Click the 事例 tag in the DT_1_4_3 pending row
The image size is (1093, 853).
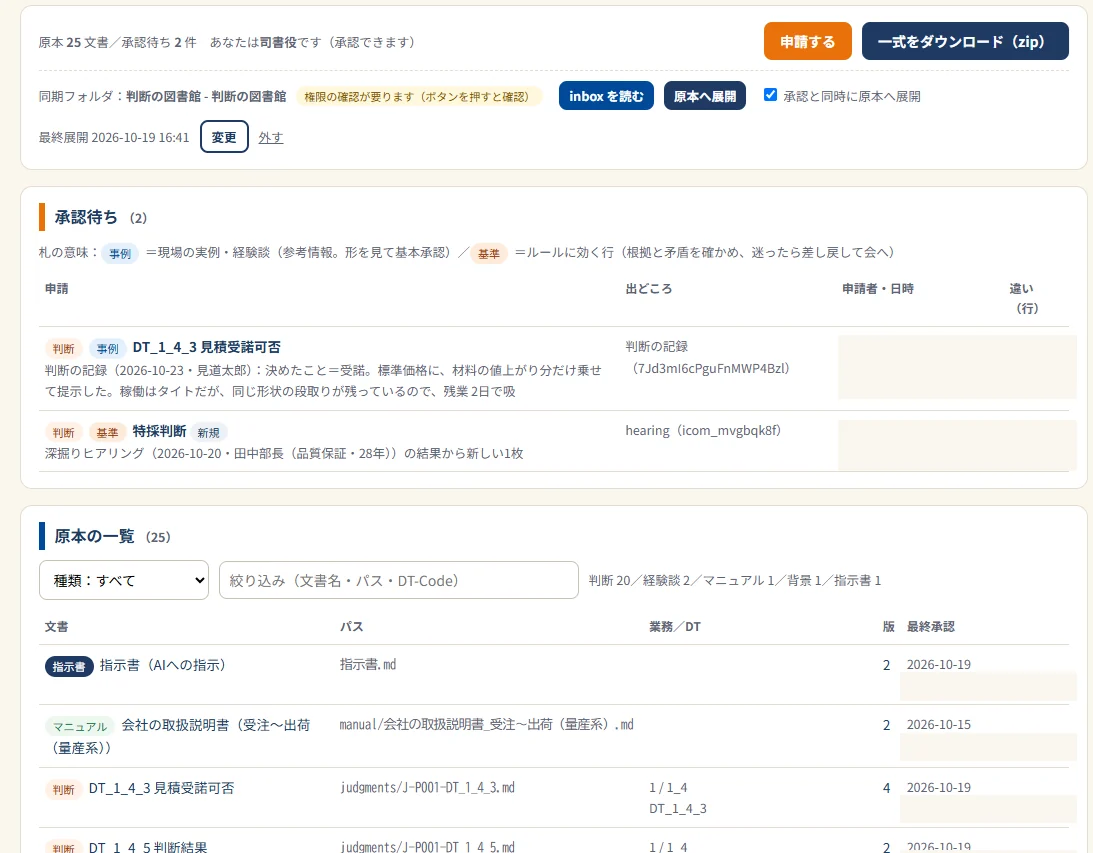pyautogui.click(x=107, y=348)
